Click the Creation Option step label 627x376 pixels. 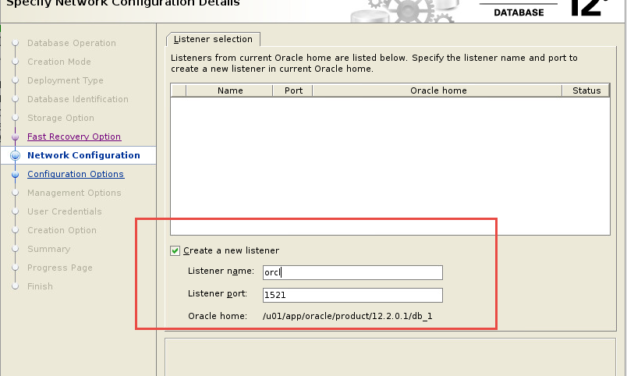(x=62, y=230)
